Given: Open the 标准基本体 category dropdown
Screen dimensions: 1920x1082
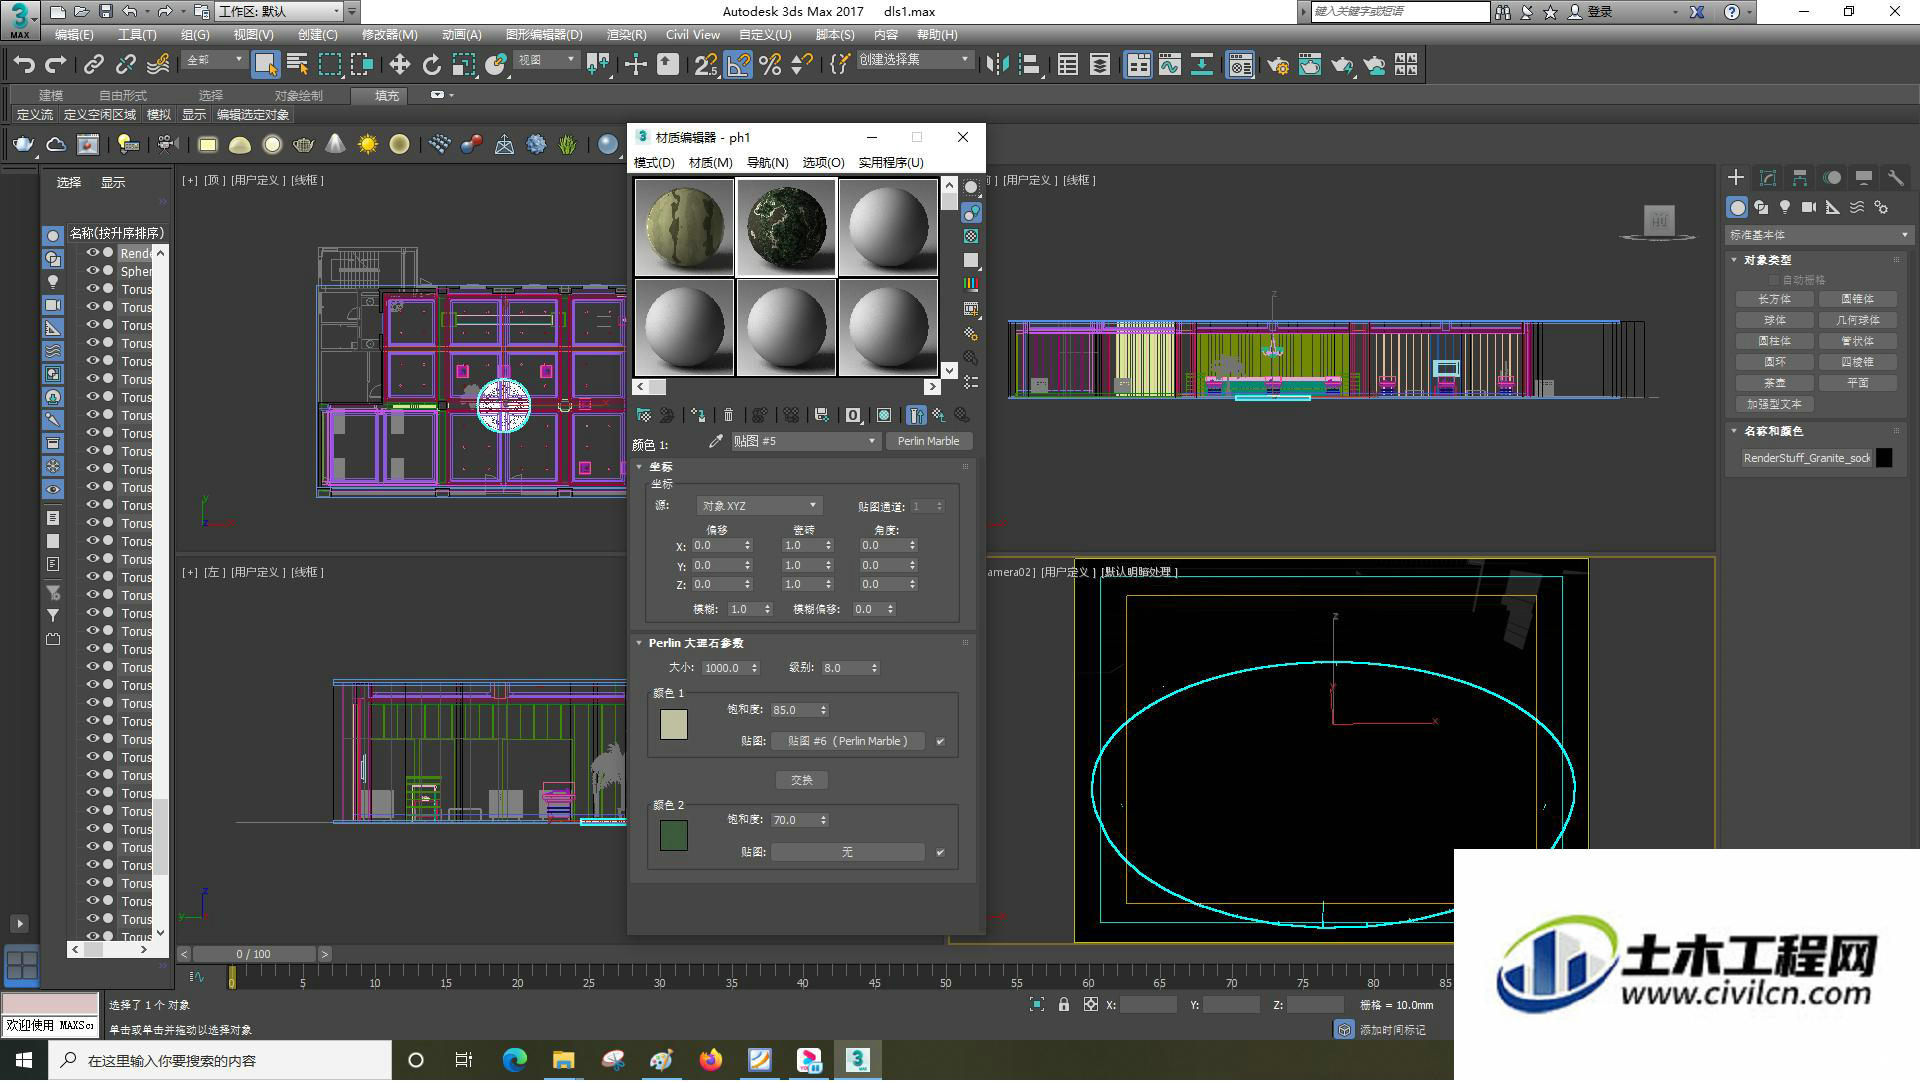Looking at the screenshot, I should [1818, 235].
